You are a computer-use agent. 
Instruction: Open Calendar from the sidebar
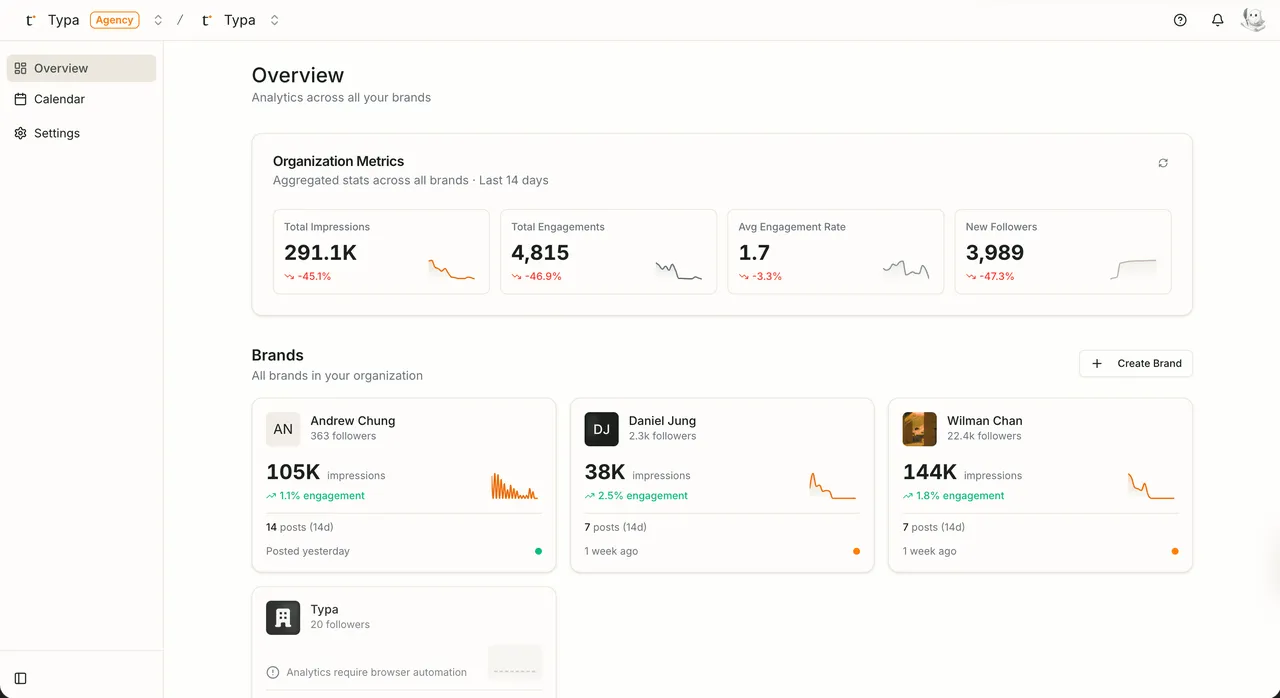pyautogui.click(x=82, y=99)
